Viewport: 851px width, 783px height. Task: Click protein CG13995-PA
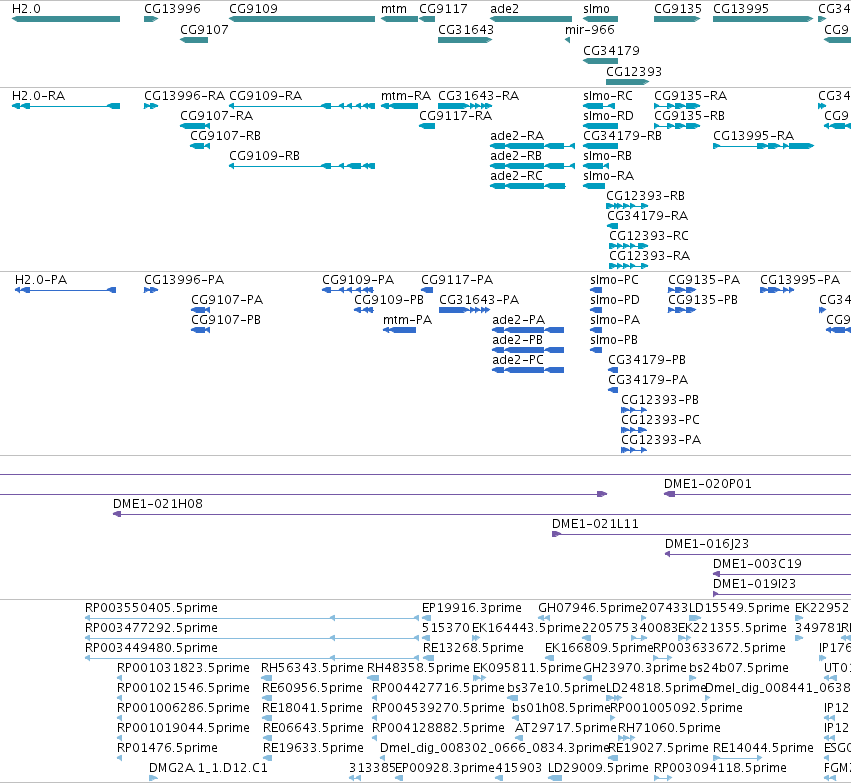point(777,290)
